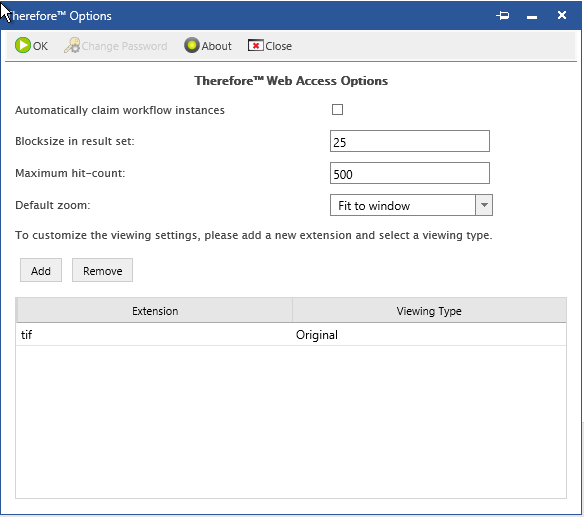Viewport: 584px width, 517px height.
Task: Enable Automatically claim workflow instances checkbox
Action: point(337,110)
